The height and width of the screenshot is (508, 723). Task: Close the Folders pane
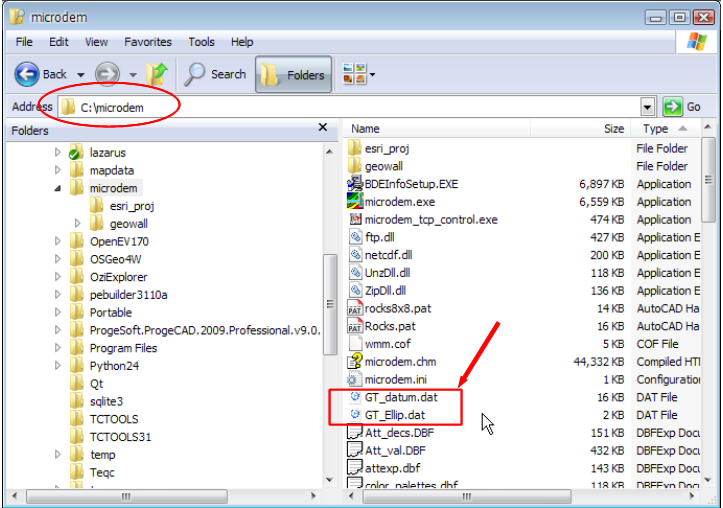[x=322, y=128]
